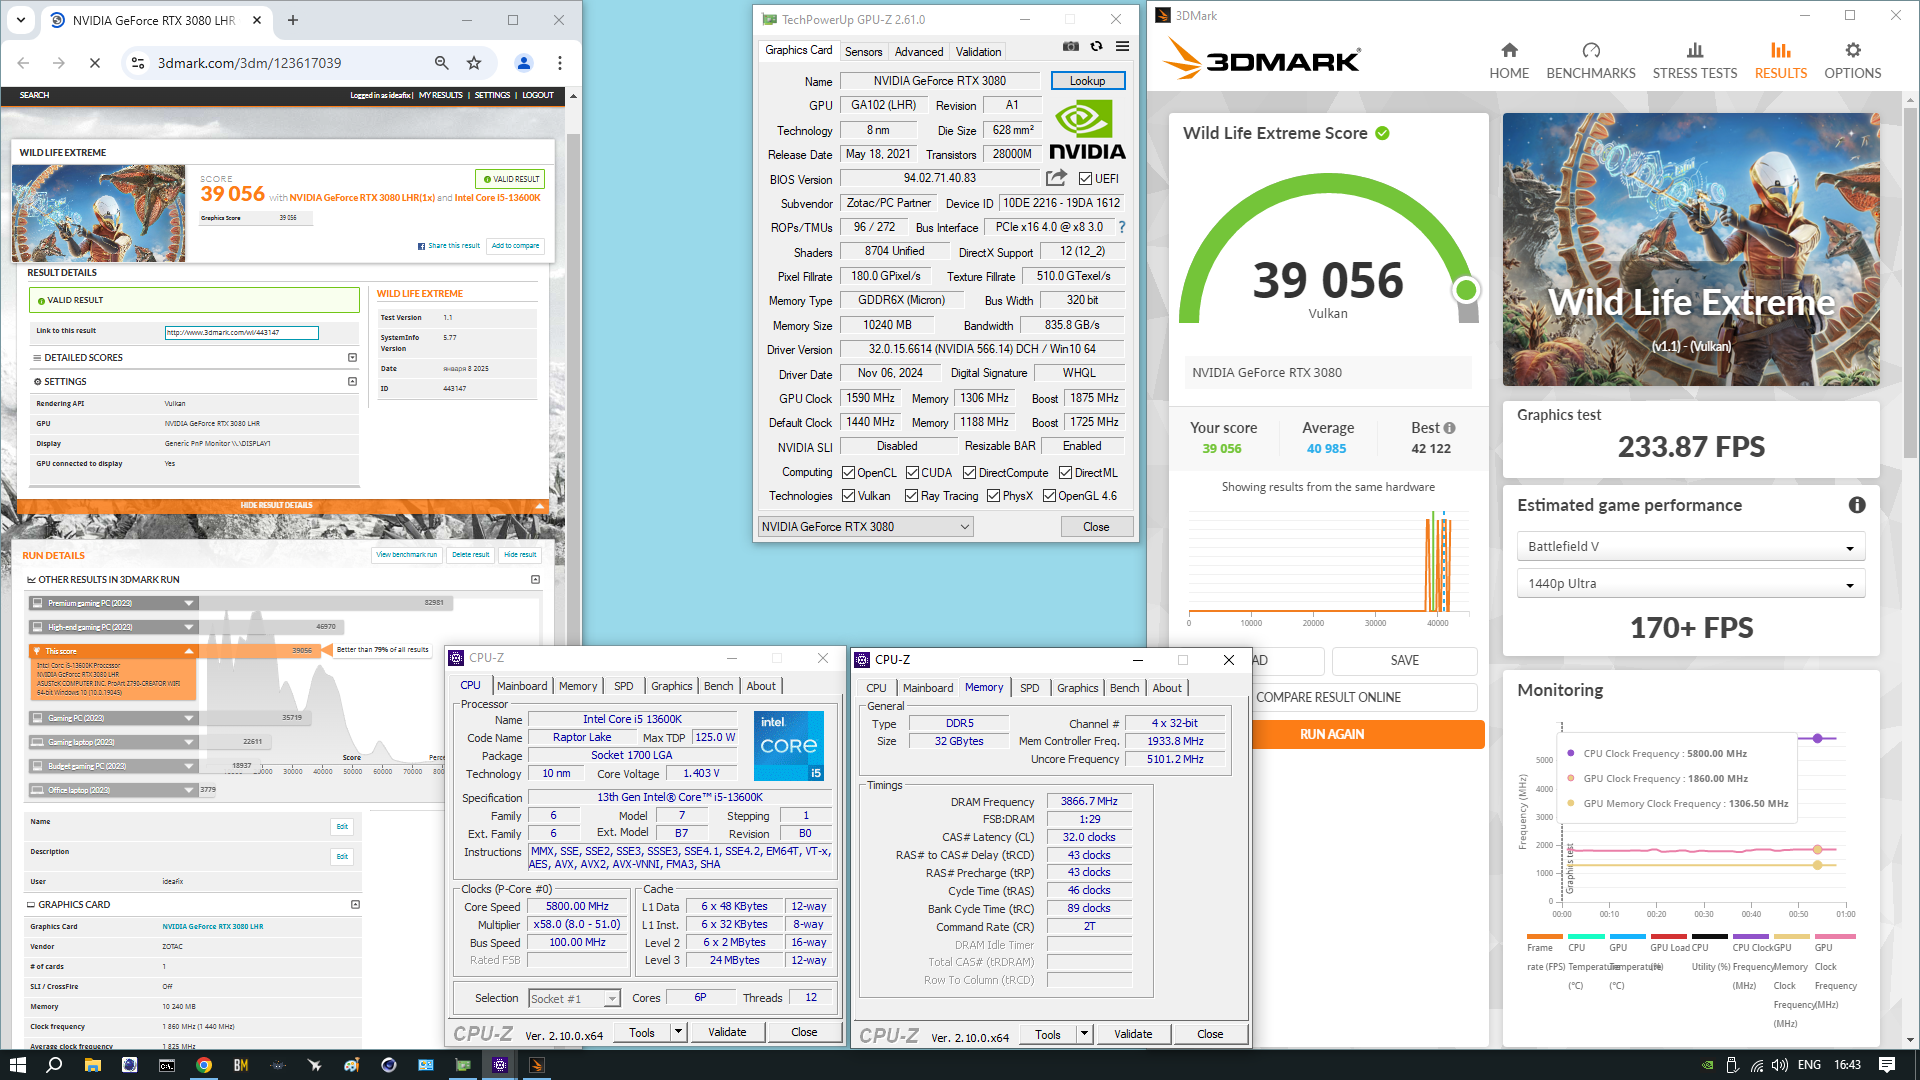The width and height of the screenshot is (1920, 1080).
Task: Click green score gauge knob
Action: coord(1466,290)
